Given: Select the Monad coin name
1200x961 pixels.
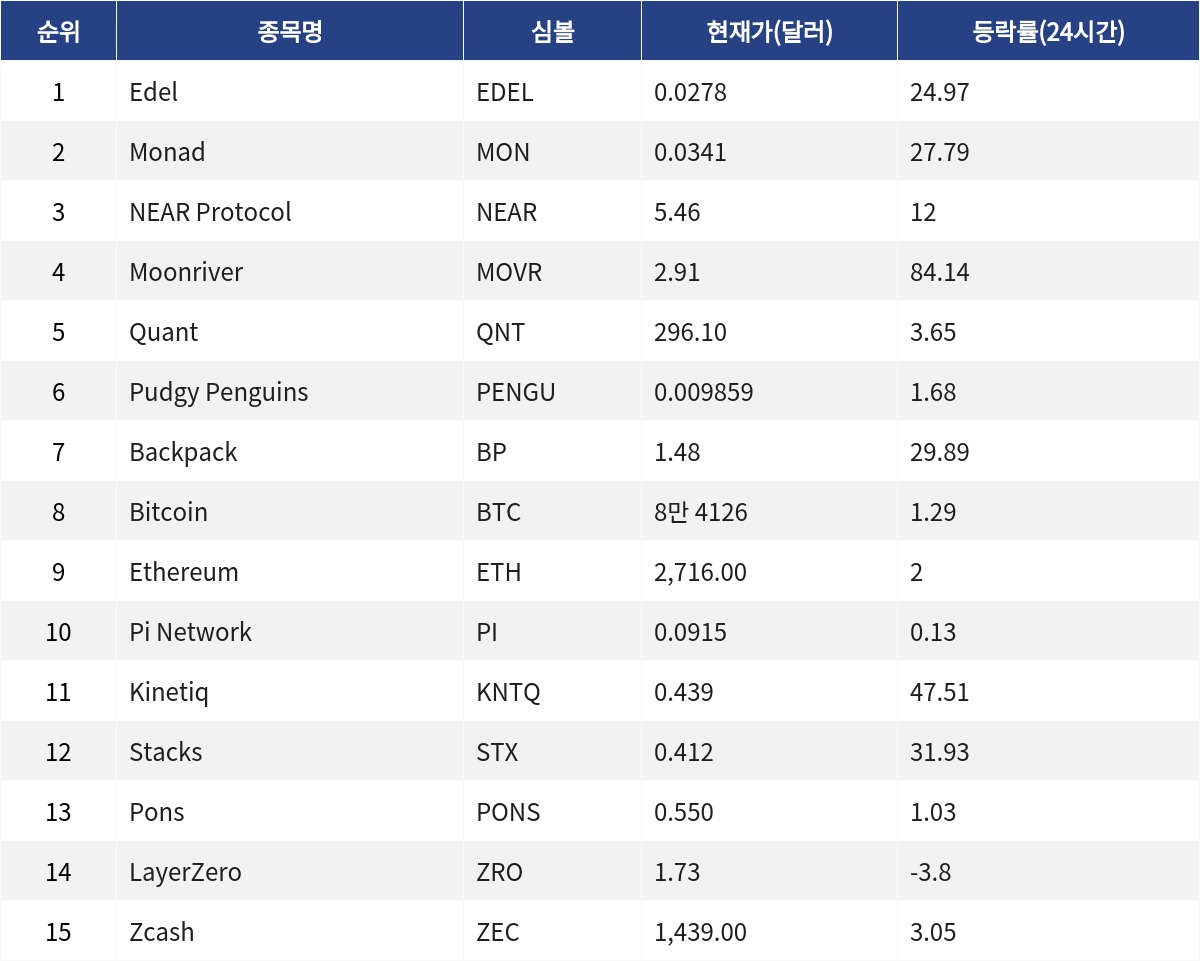Looking at the screenshot, I should tap(167, 152).
